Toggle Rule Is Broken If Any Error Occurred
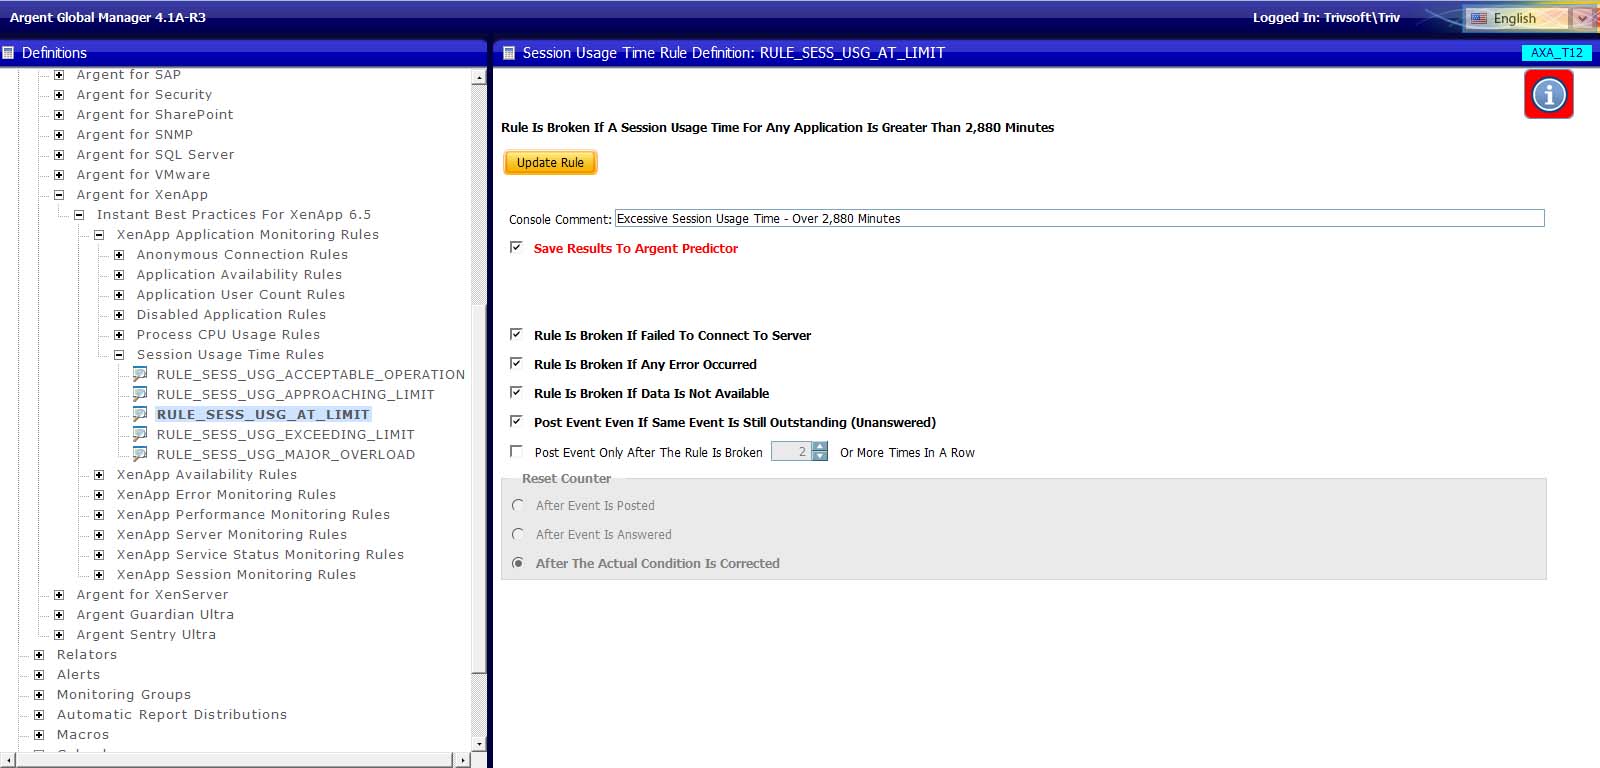1600x768 pixels. tap(516, 364)
